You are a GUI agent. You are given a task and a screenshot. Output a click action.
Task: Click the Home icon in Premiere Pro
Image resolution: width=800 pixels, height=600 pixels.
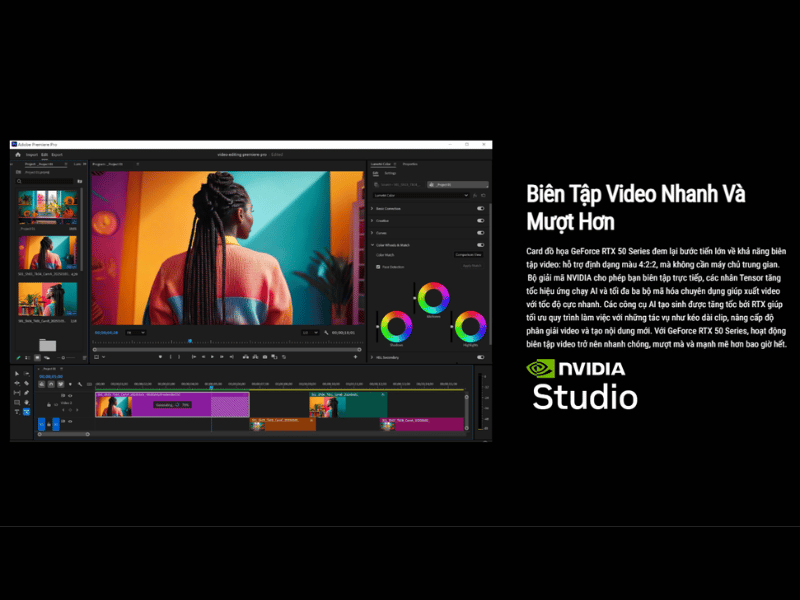click(x=18, y=155)
